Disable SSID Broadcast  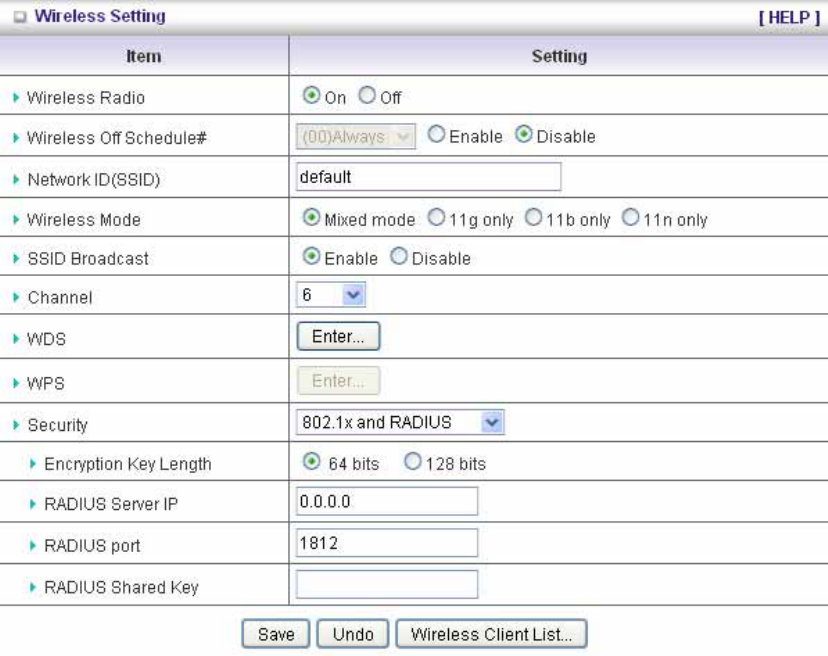(x=399, y=256)
